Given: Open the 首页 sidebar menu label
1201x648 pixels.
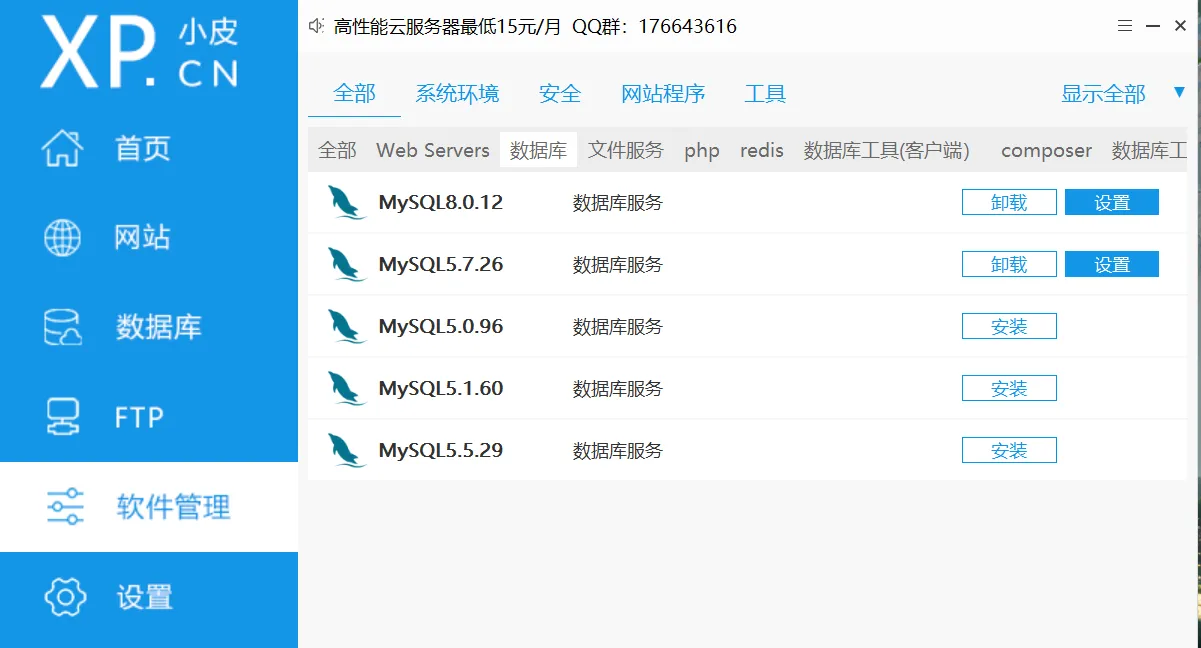Looking at the screenshot, I should click(x=143, y=149).
